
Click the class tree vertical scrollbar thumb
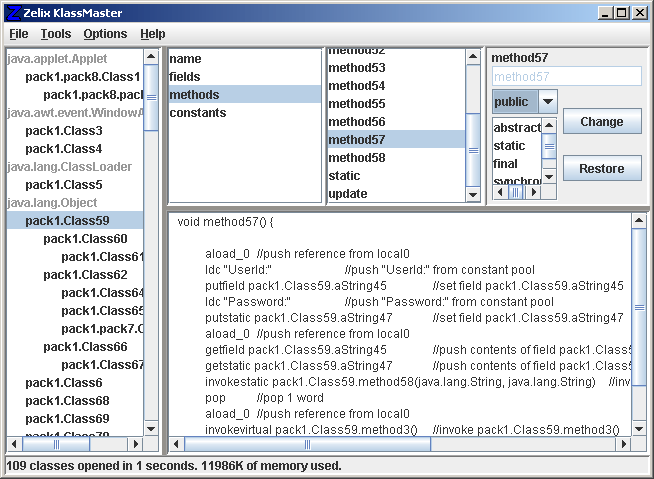point(151,98)
